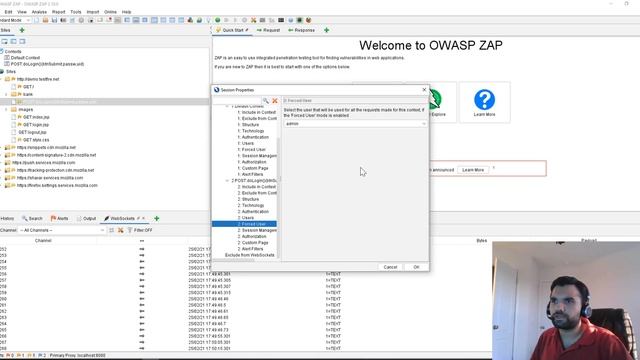The width and height of the screenshot is (640, 360).
Task: Click the Open Session folder icon
Action: click(x=45, y=20)
